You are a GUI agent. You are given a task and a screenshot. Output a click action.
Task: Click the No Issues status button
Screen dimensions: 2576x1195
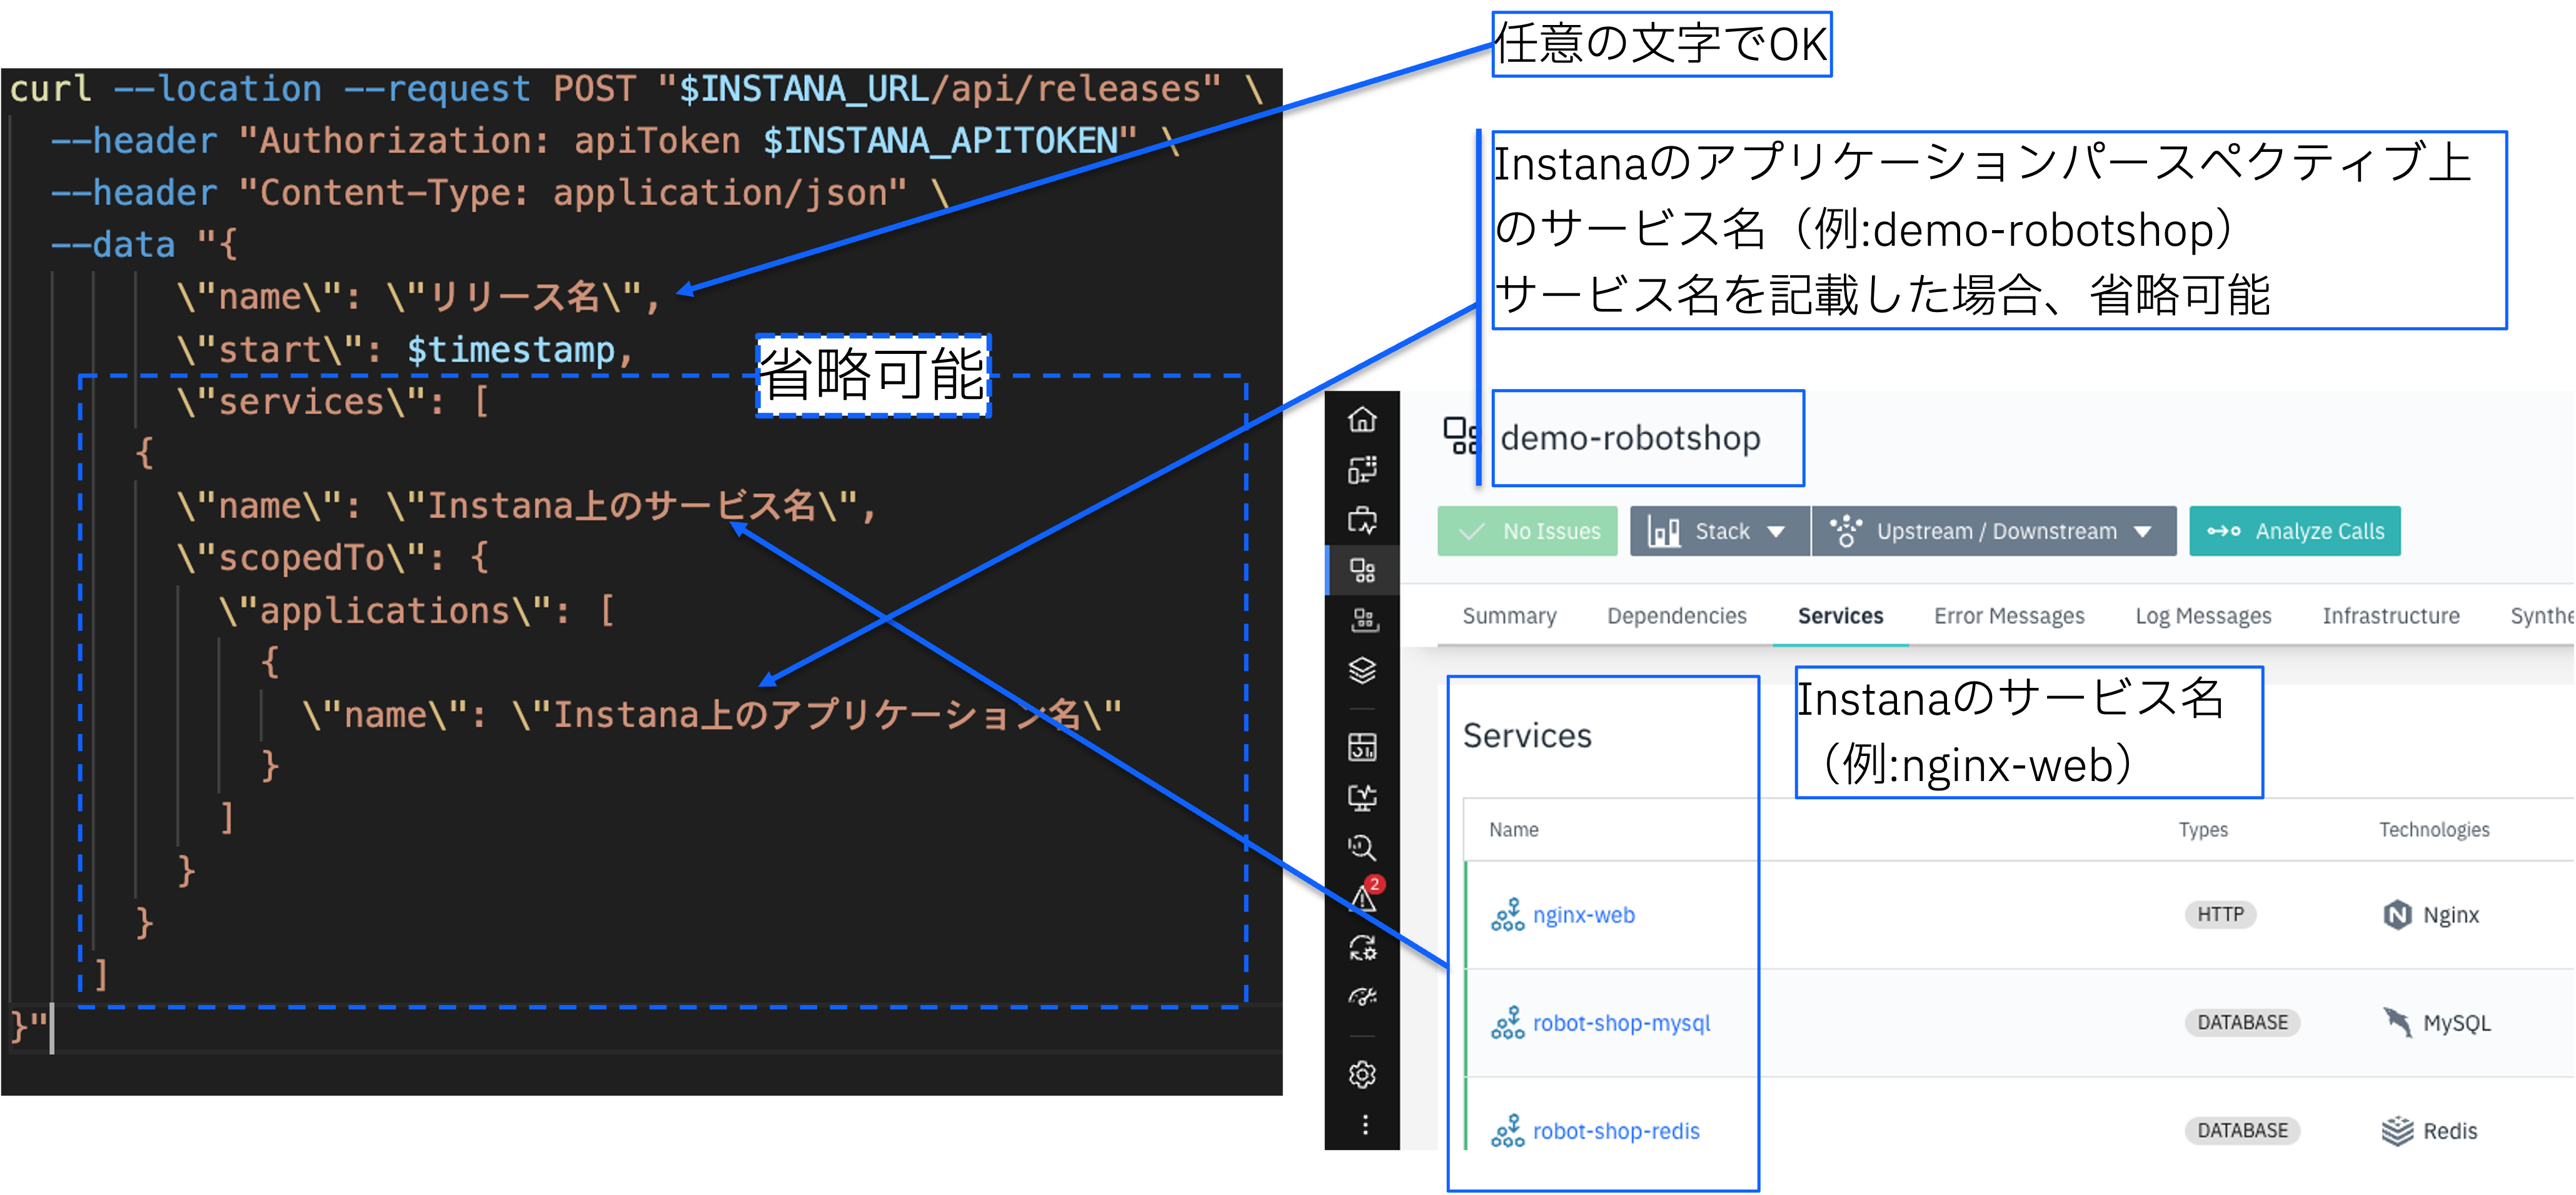tap(1527, 531)
